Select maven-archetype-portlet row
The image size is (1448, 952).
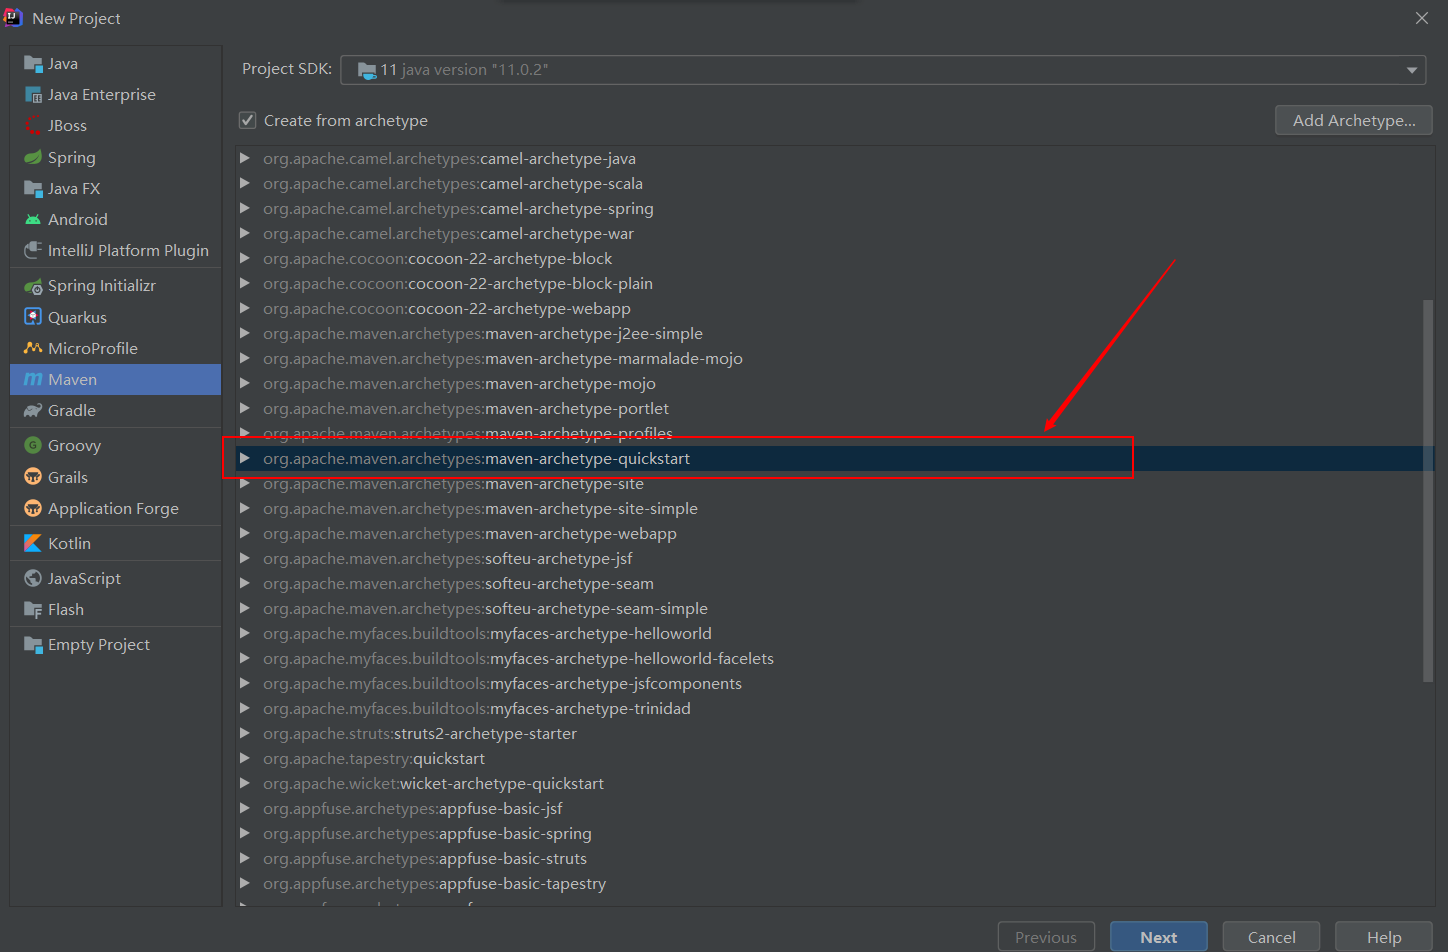pyautogui.click(x=835, y=409)
